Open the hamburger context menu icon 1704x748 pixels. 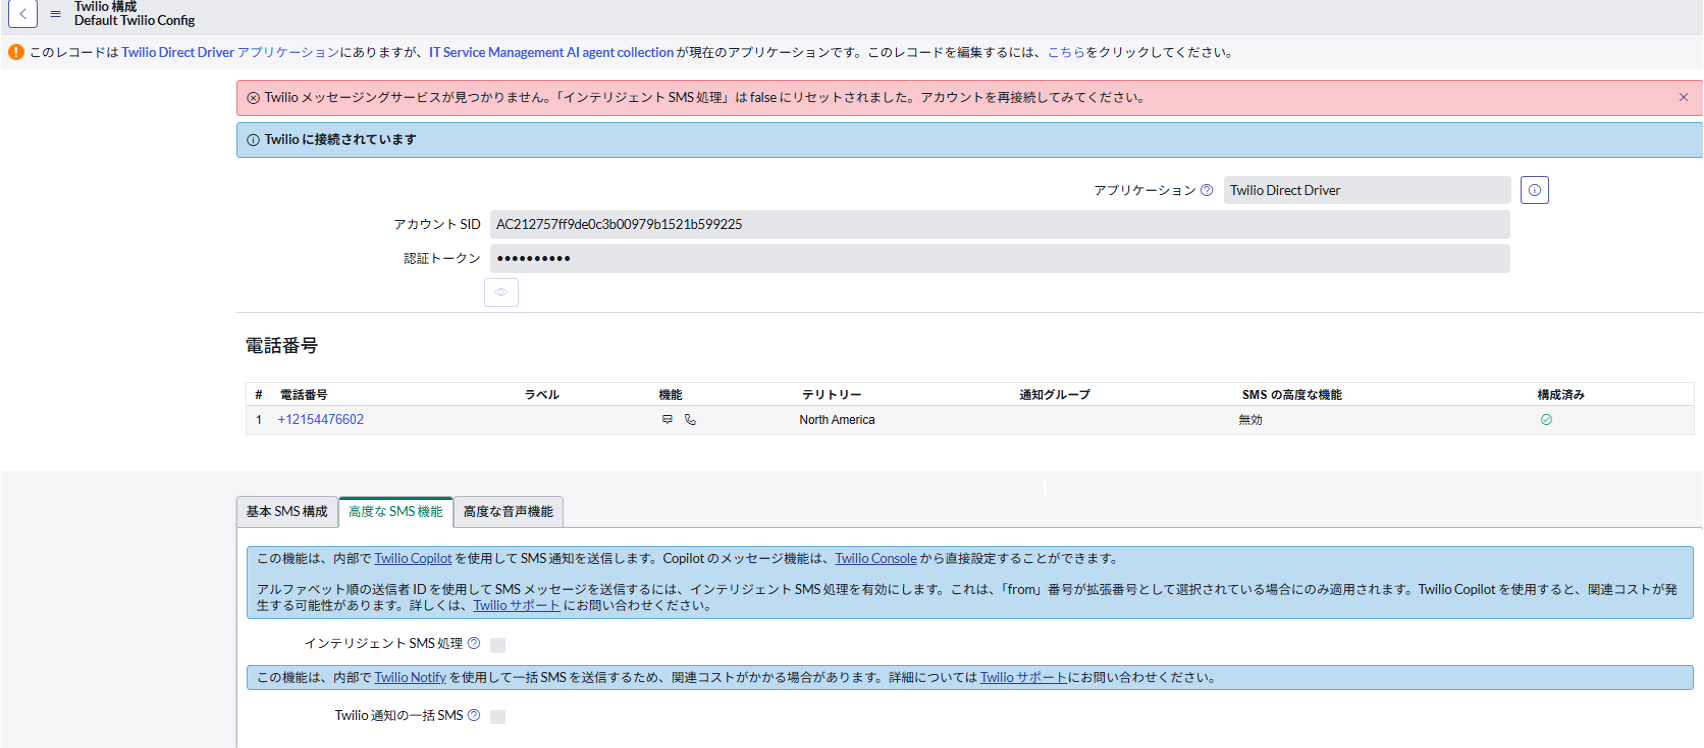tap(55, 14)
